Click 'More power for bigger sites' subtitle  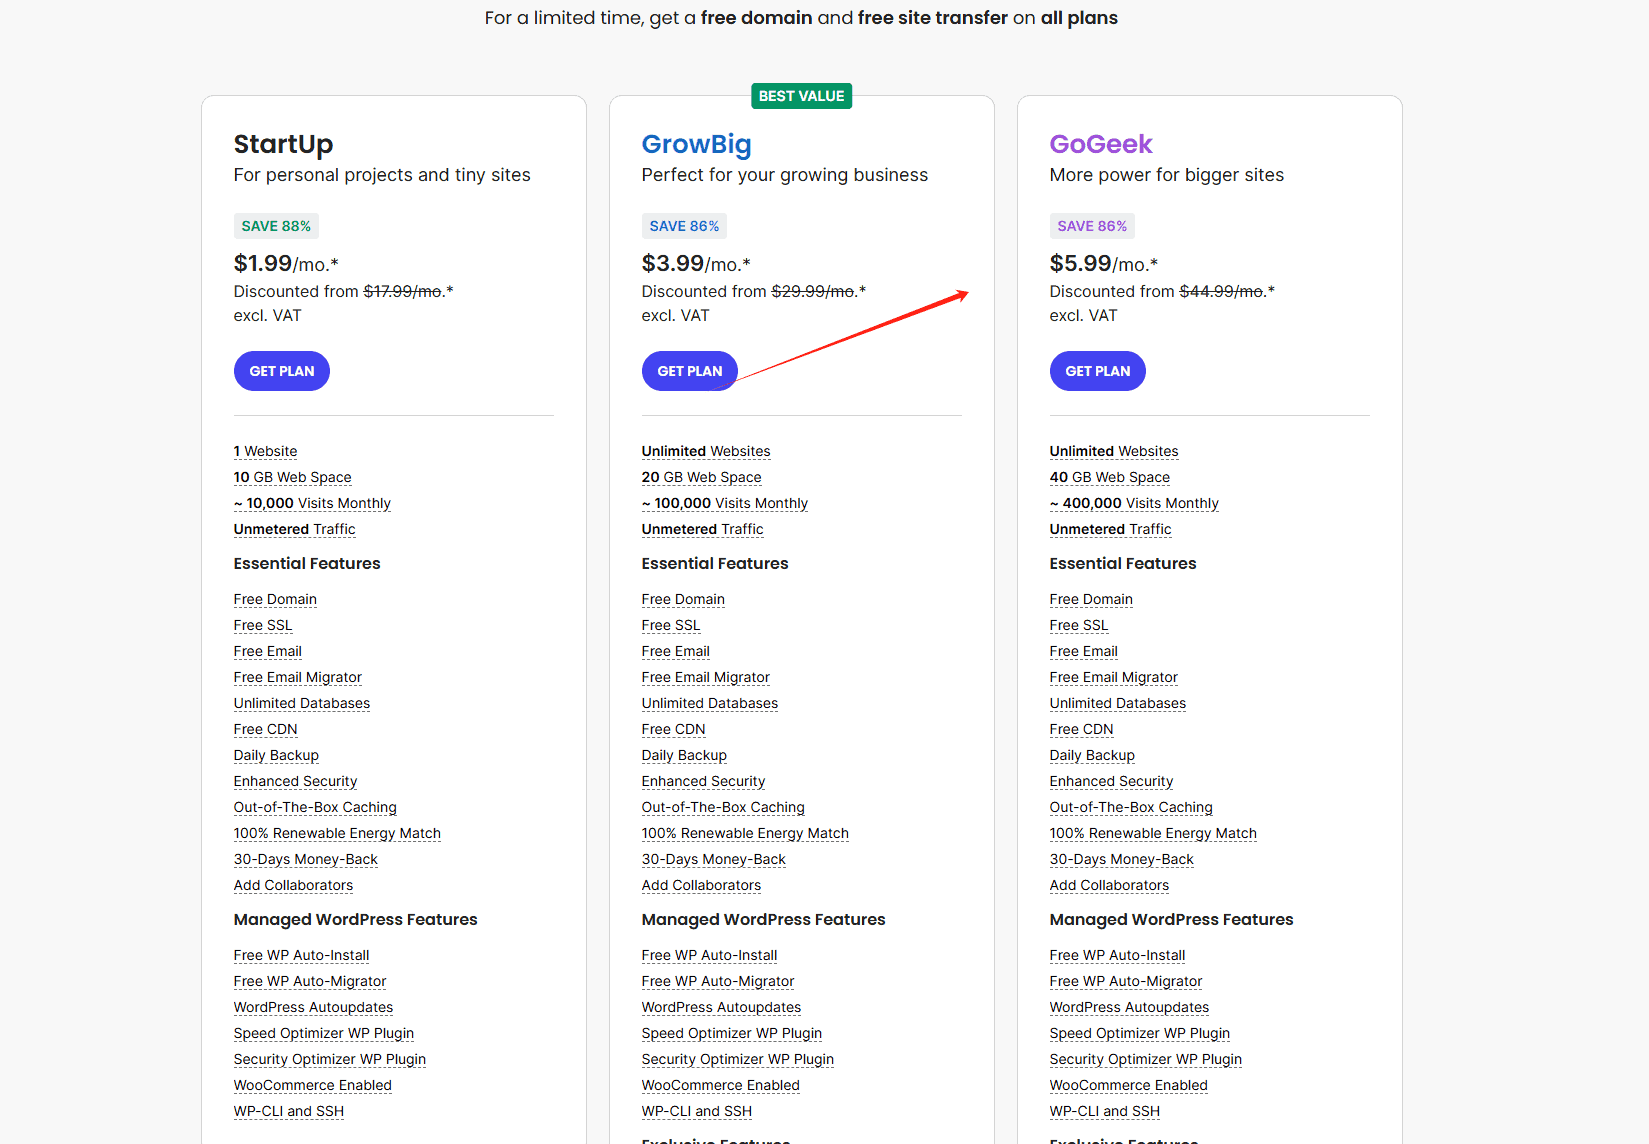(x=1167, y=175)
